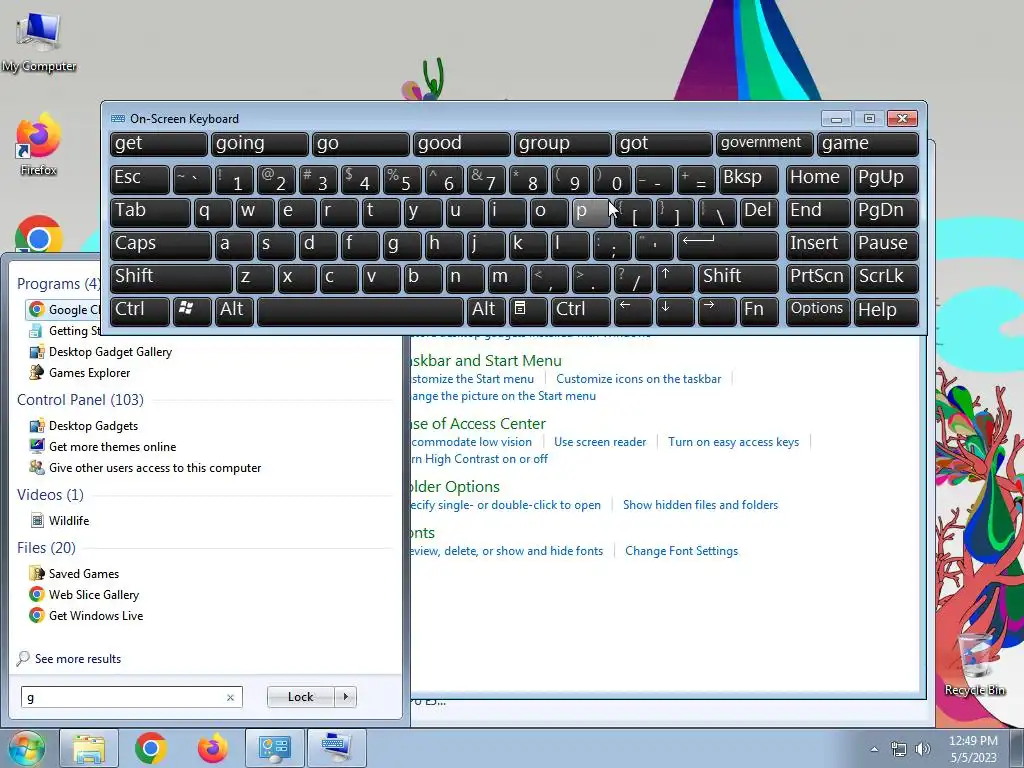Open Show hidden files and folders link
Viewport: 1024px width, 768px height.
(x=700, y=505)
